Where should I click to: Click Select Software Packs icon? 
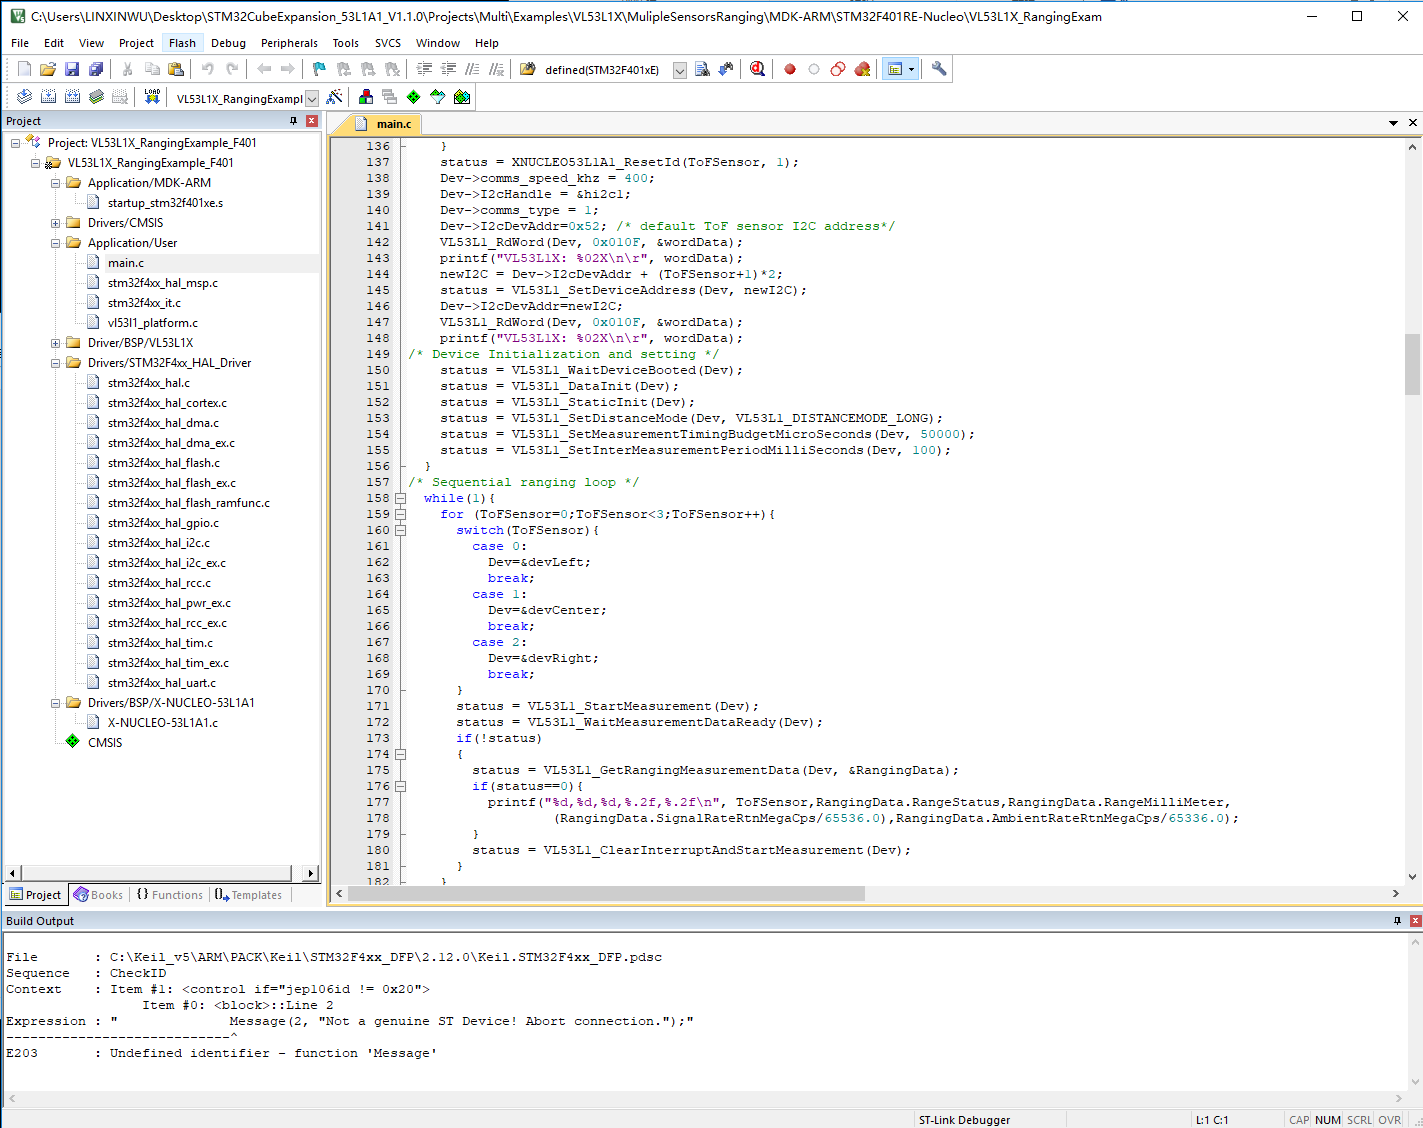(x=438, y=97)
